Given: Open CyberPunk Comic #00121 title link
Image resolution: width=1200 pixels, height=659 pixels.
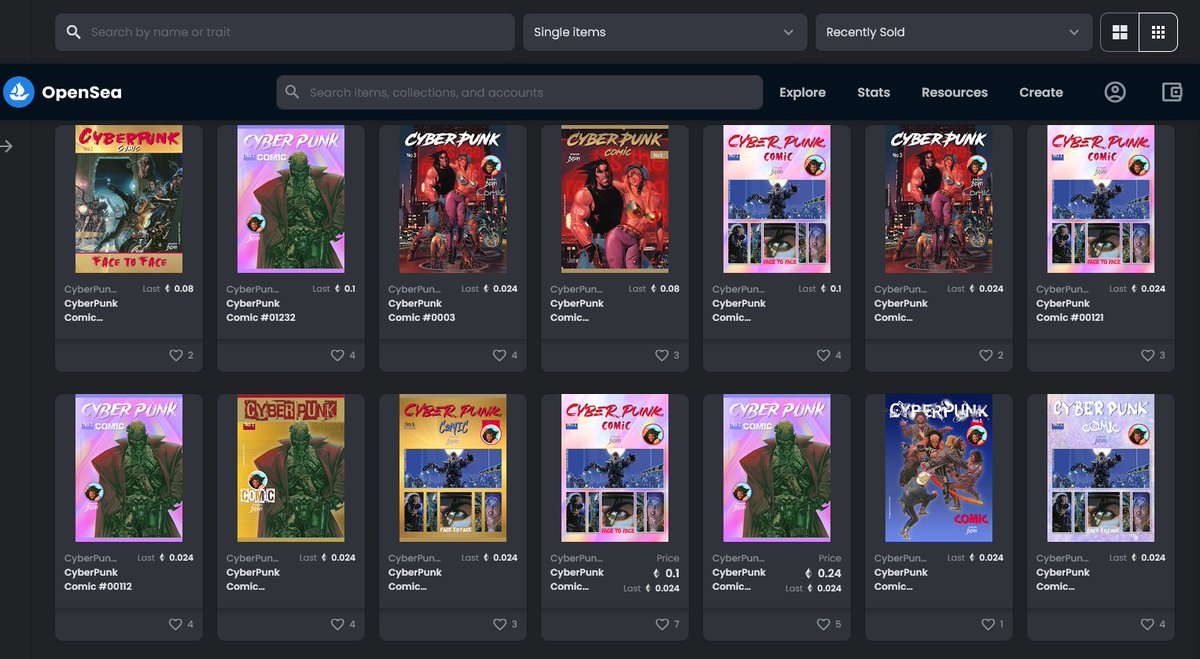Looking at the screenshot, I should point(1070,310).
